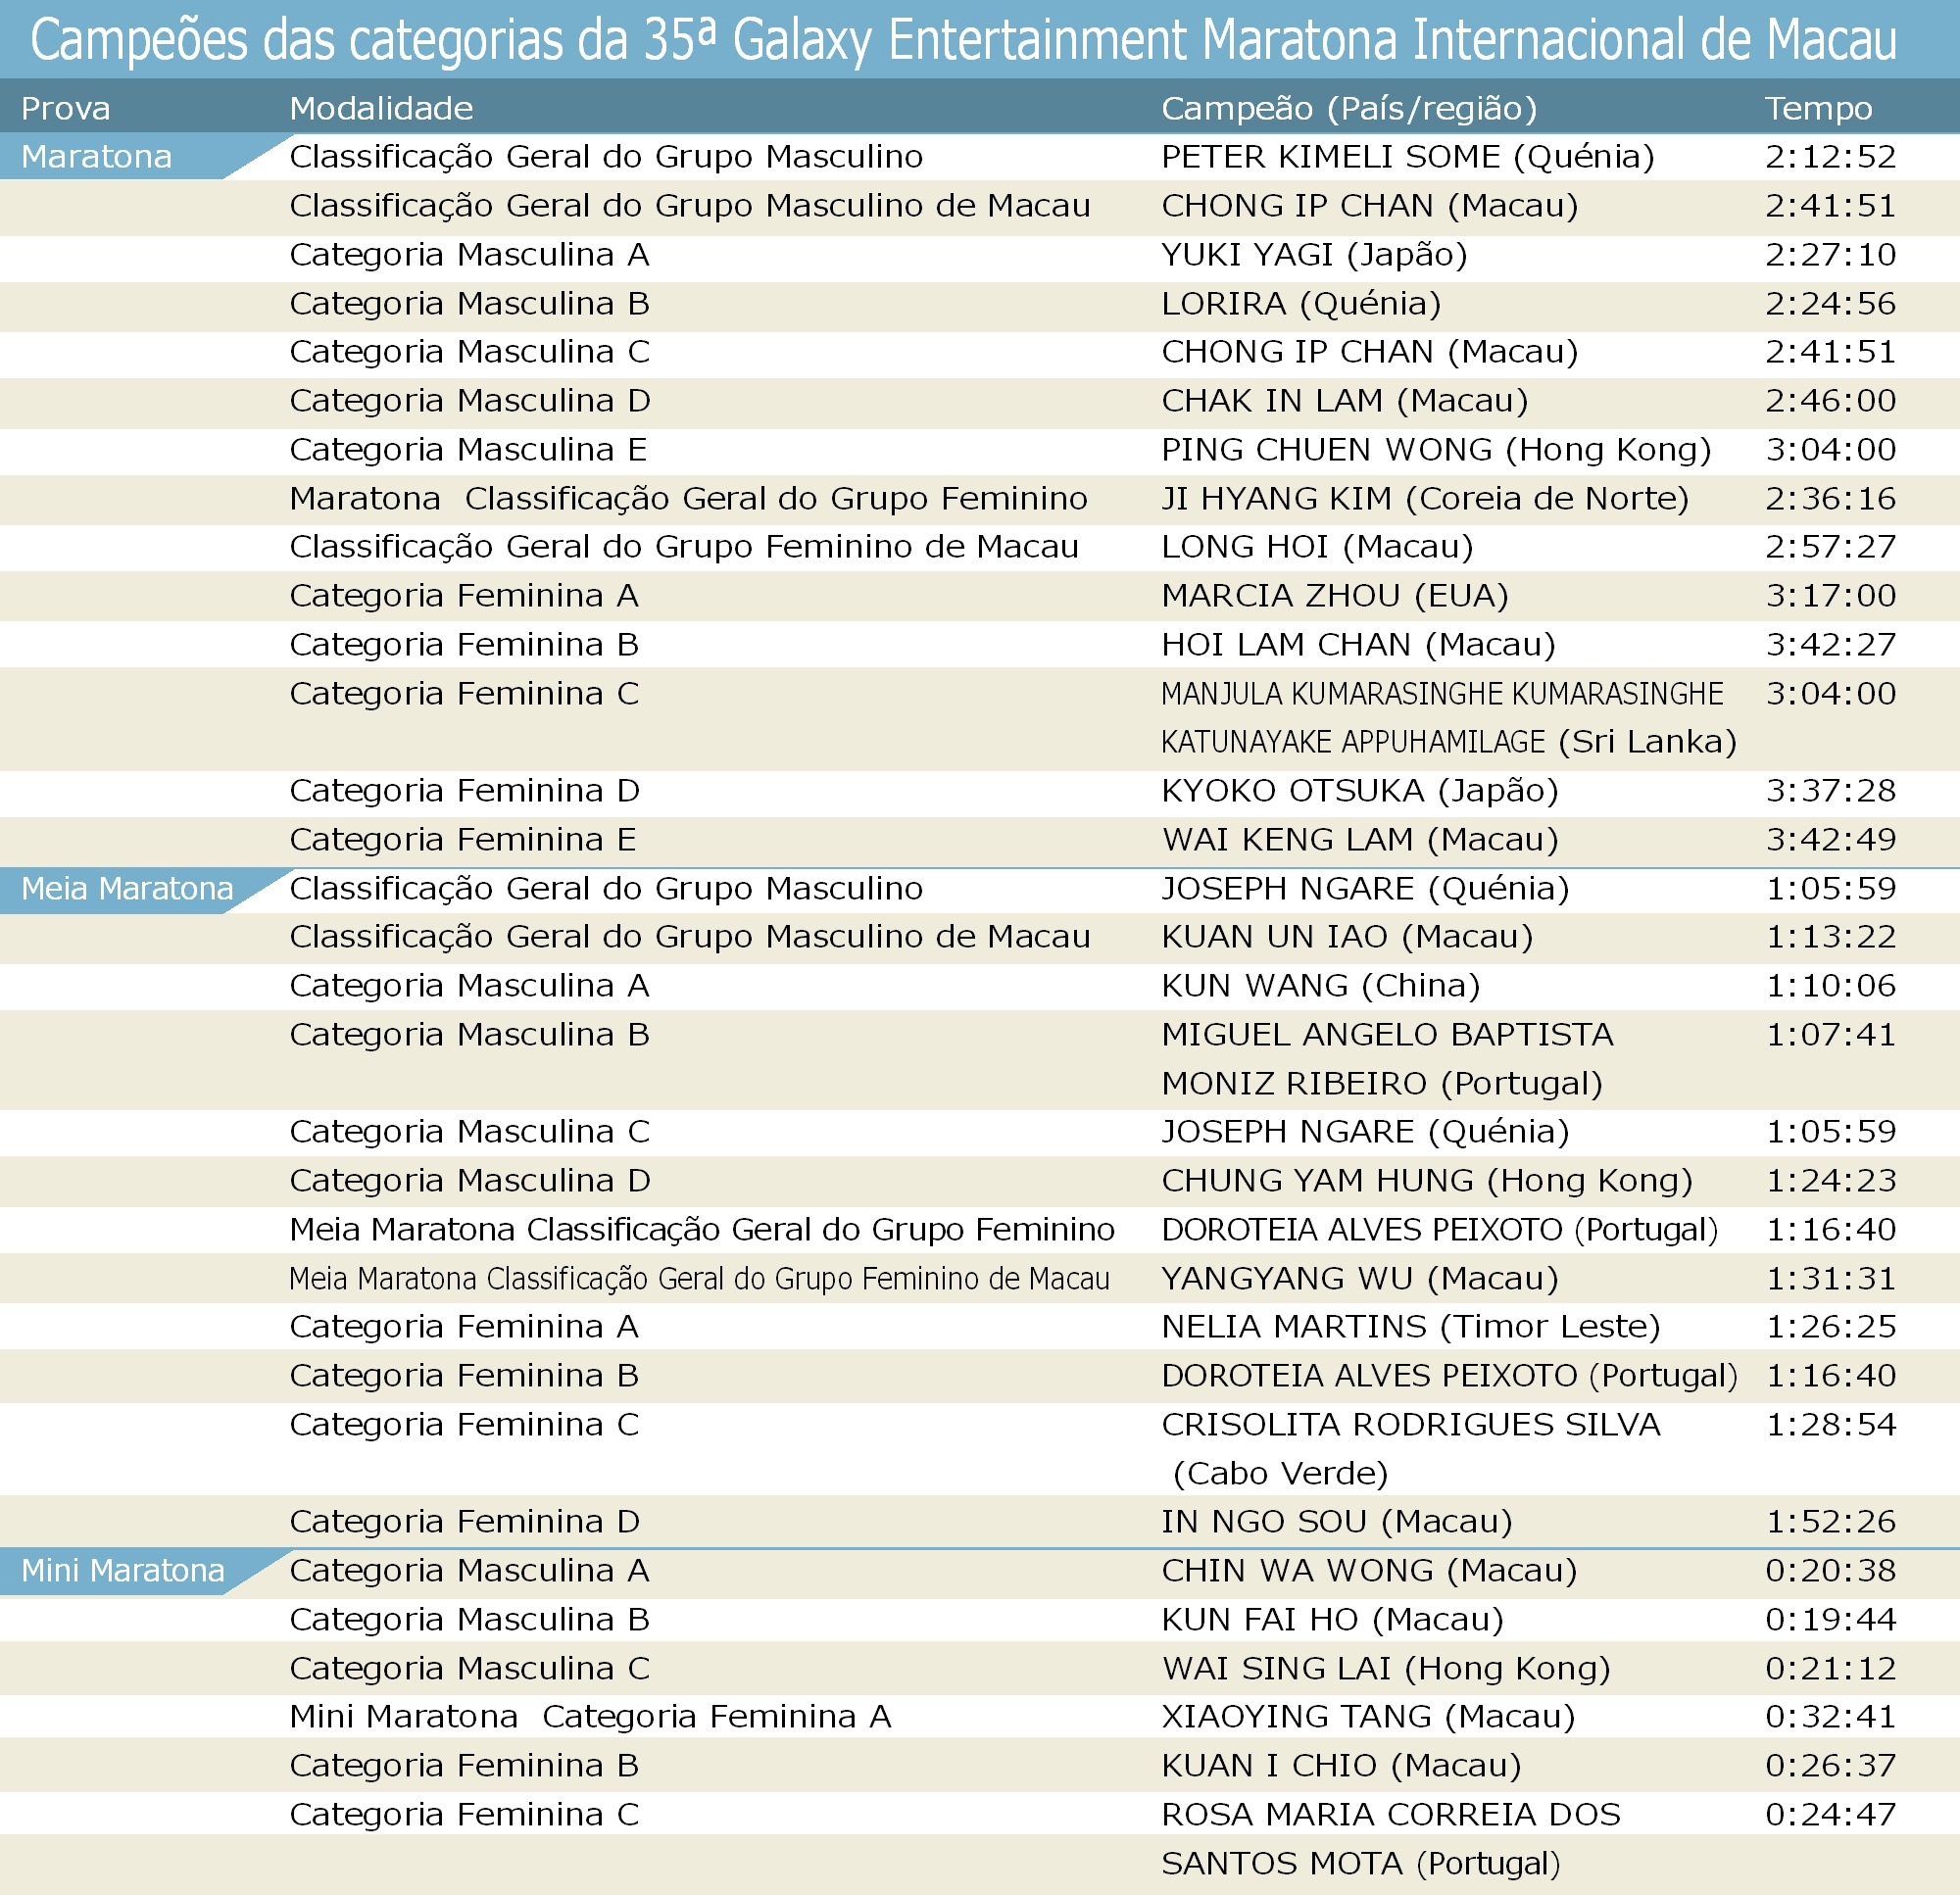This screenshot has width=1960, height=1895.
Task: Click 'PETER KIMELI SOME (Quénia)'
Action: point(1407,157)
